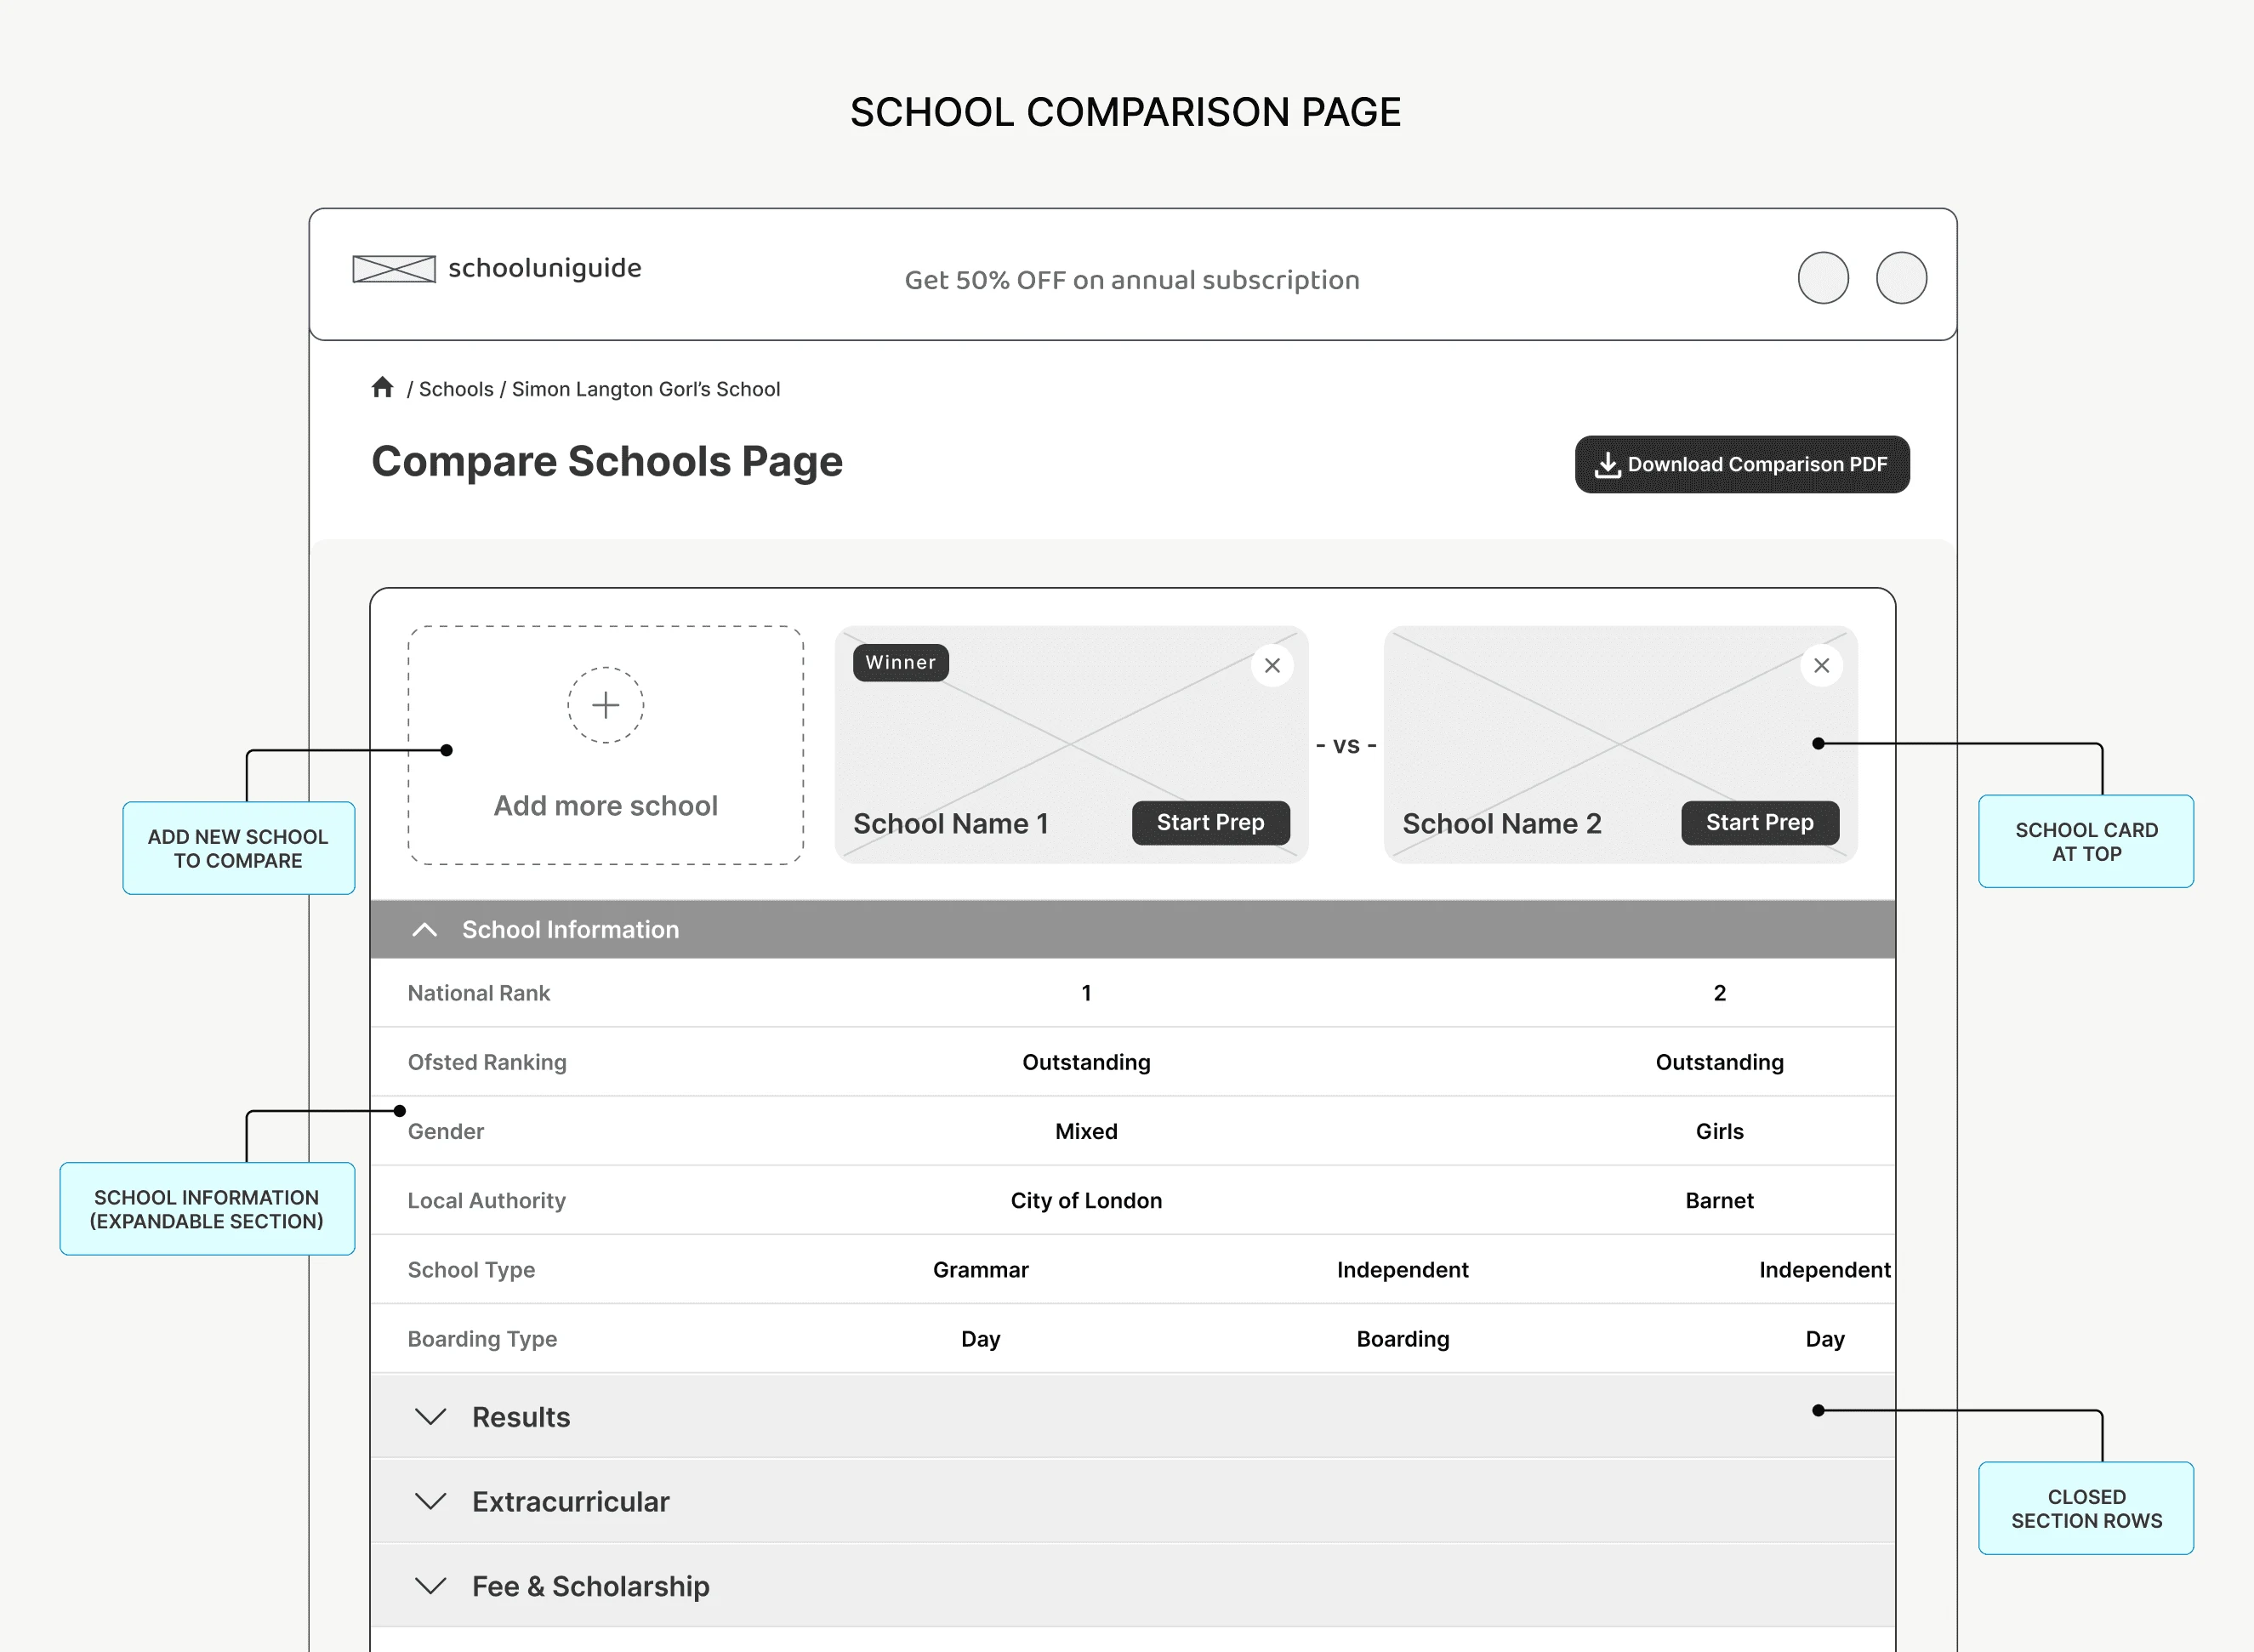Click the City of London value
This screenshot has height=1652, width=2254.
coord(1086,1200)
